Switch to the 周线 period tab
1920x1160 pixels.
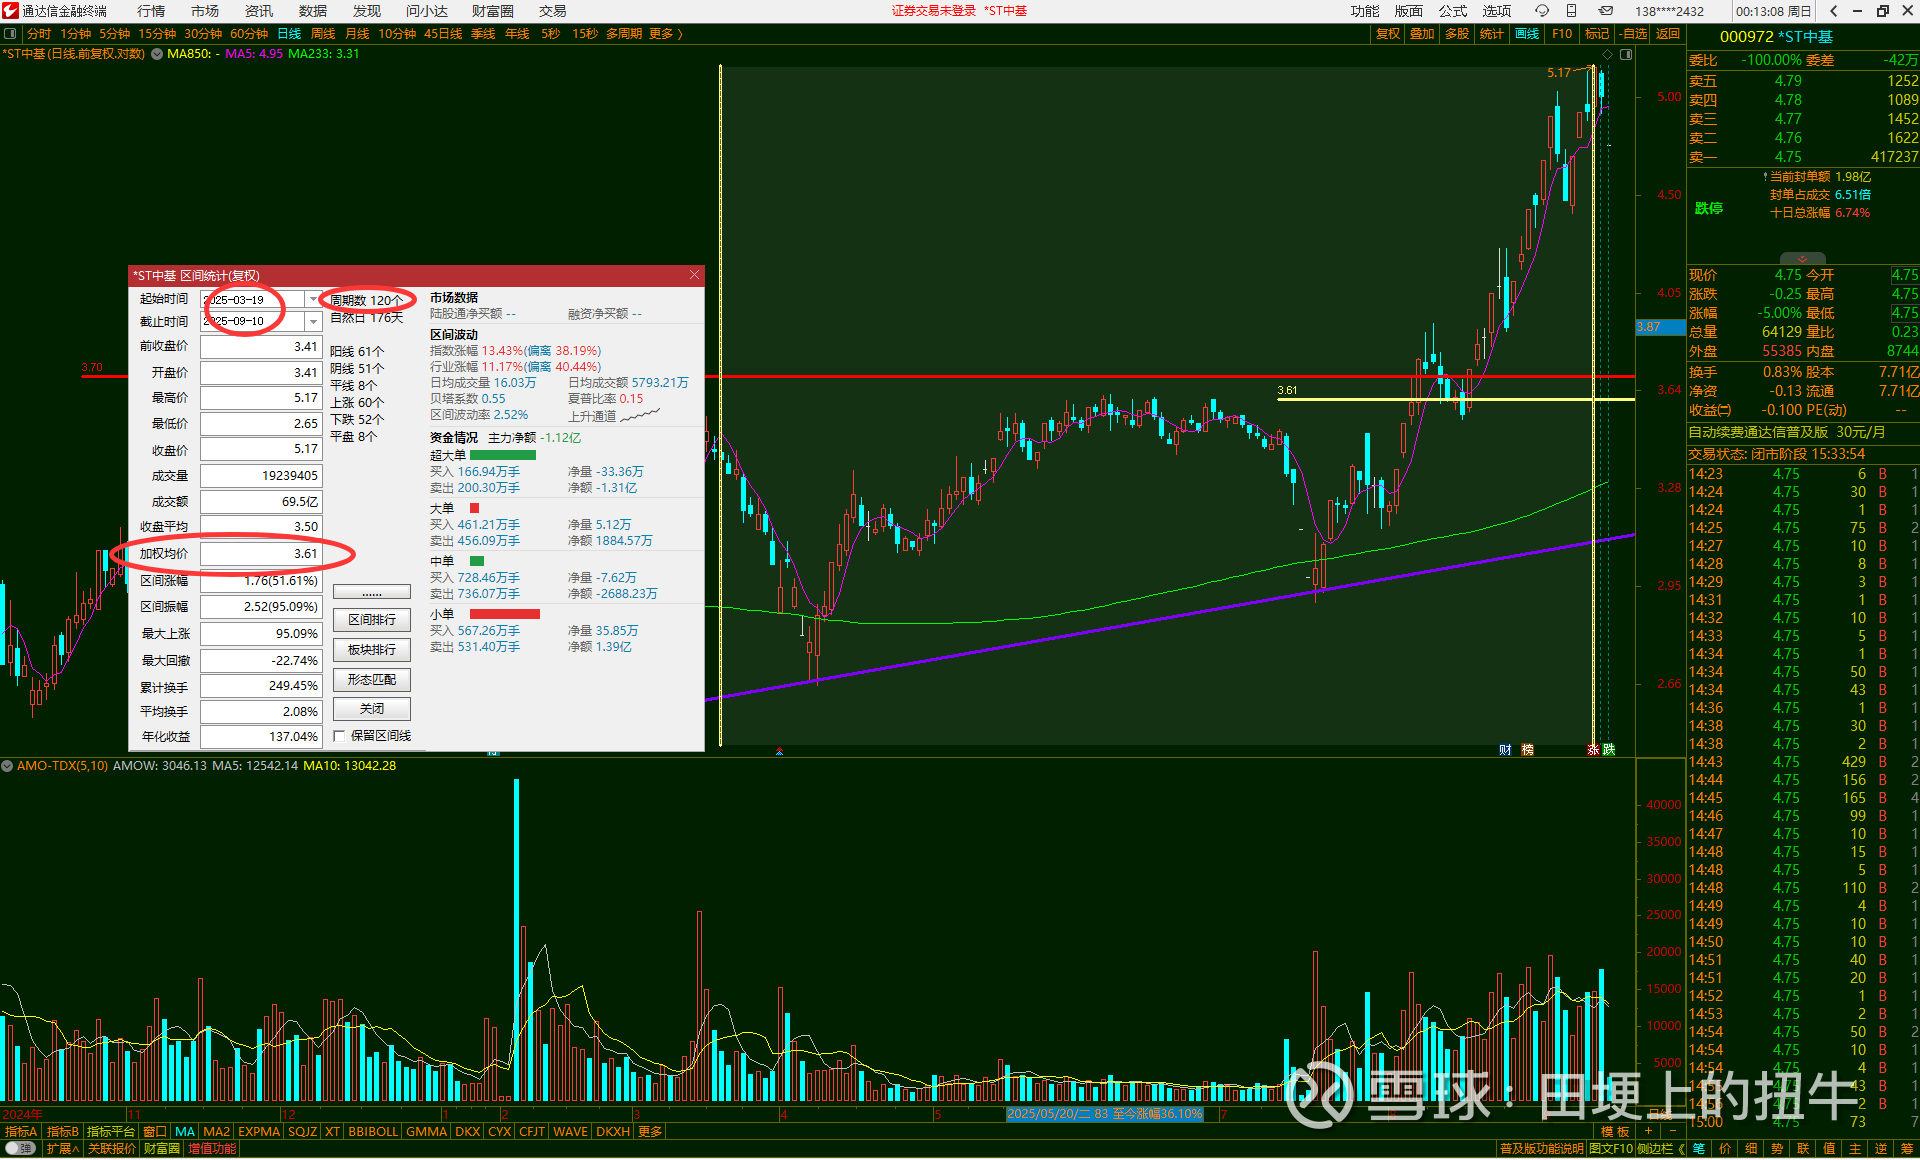[x=323, y=34]
